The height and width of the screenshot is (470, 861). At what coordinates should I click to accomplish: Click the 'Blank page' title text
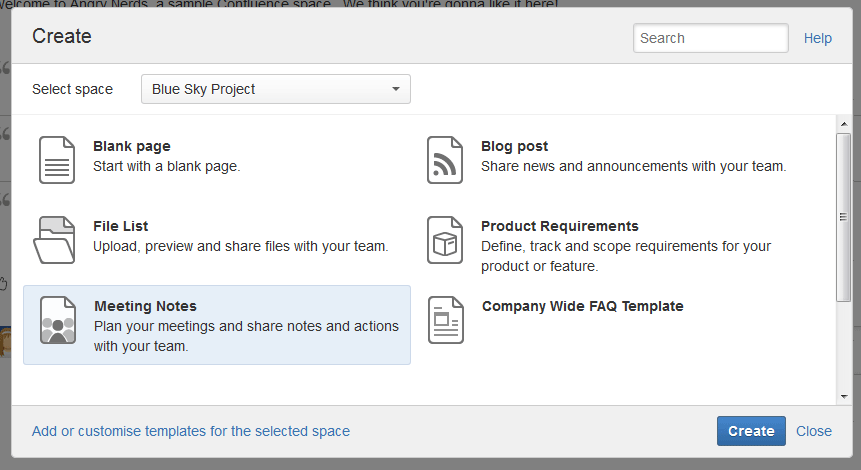[132, 146]
